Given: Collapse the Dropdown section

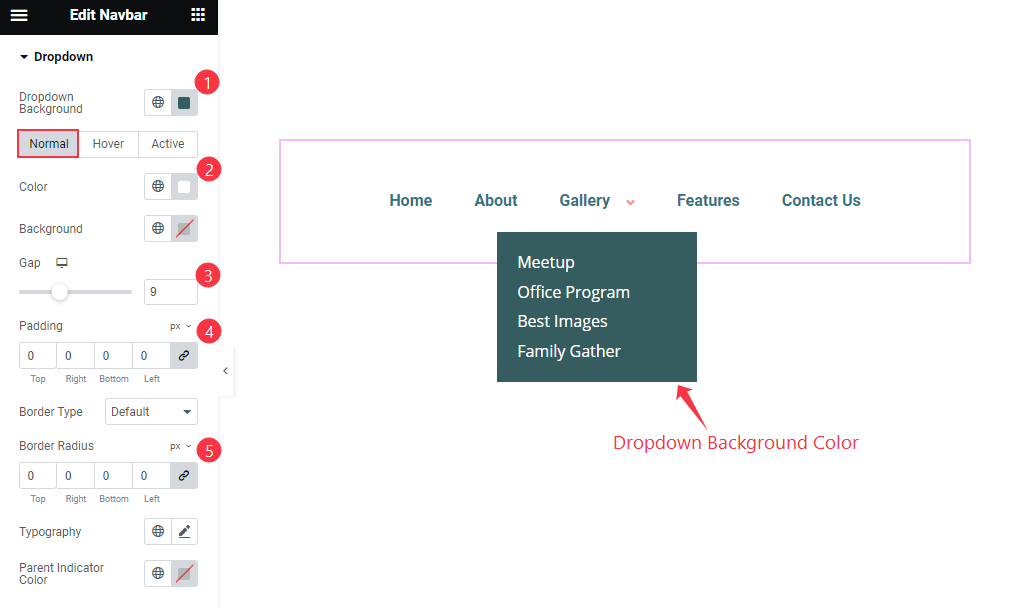Looking at the screenshot, I should click(x=24, y=57).
